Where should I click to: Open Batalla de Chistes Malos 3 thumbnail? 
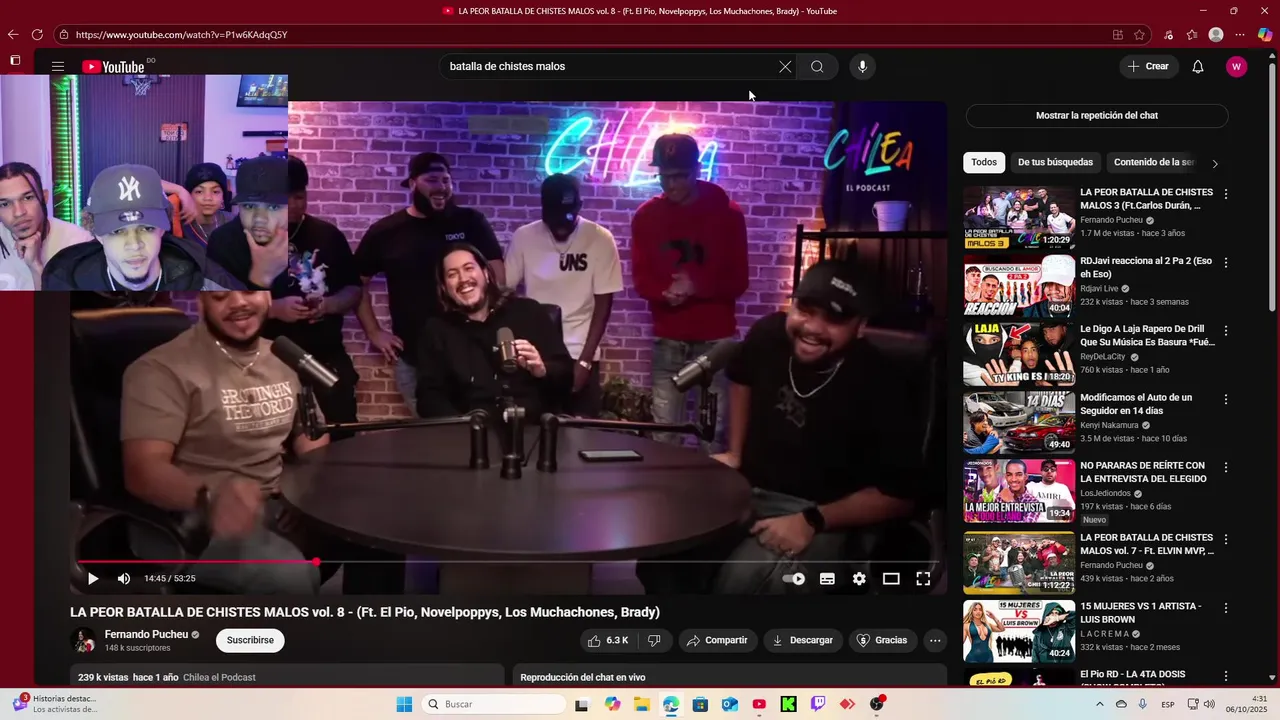click(x=1019, y=217)
